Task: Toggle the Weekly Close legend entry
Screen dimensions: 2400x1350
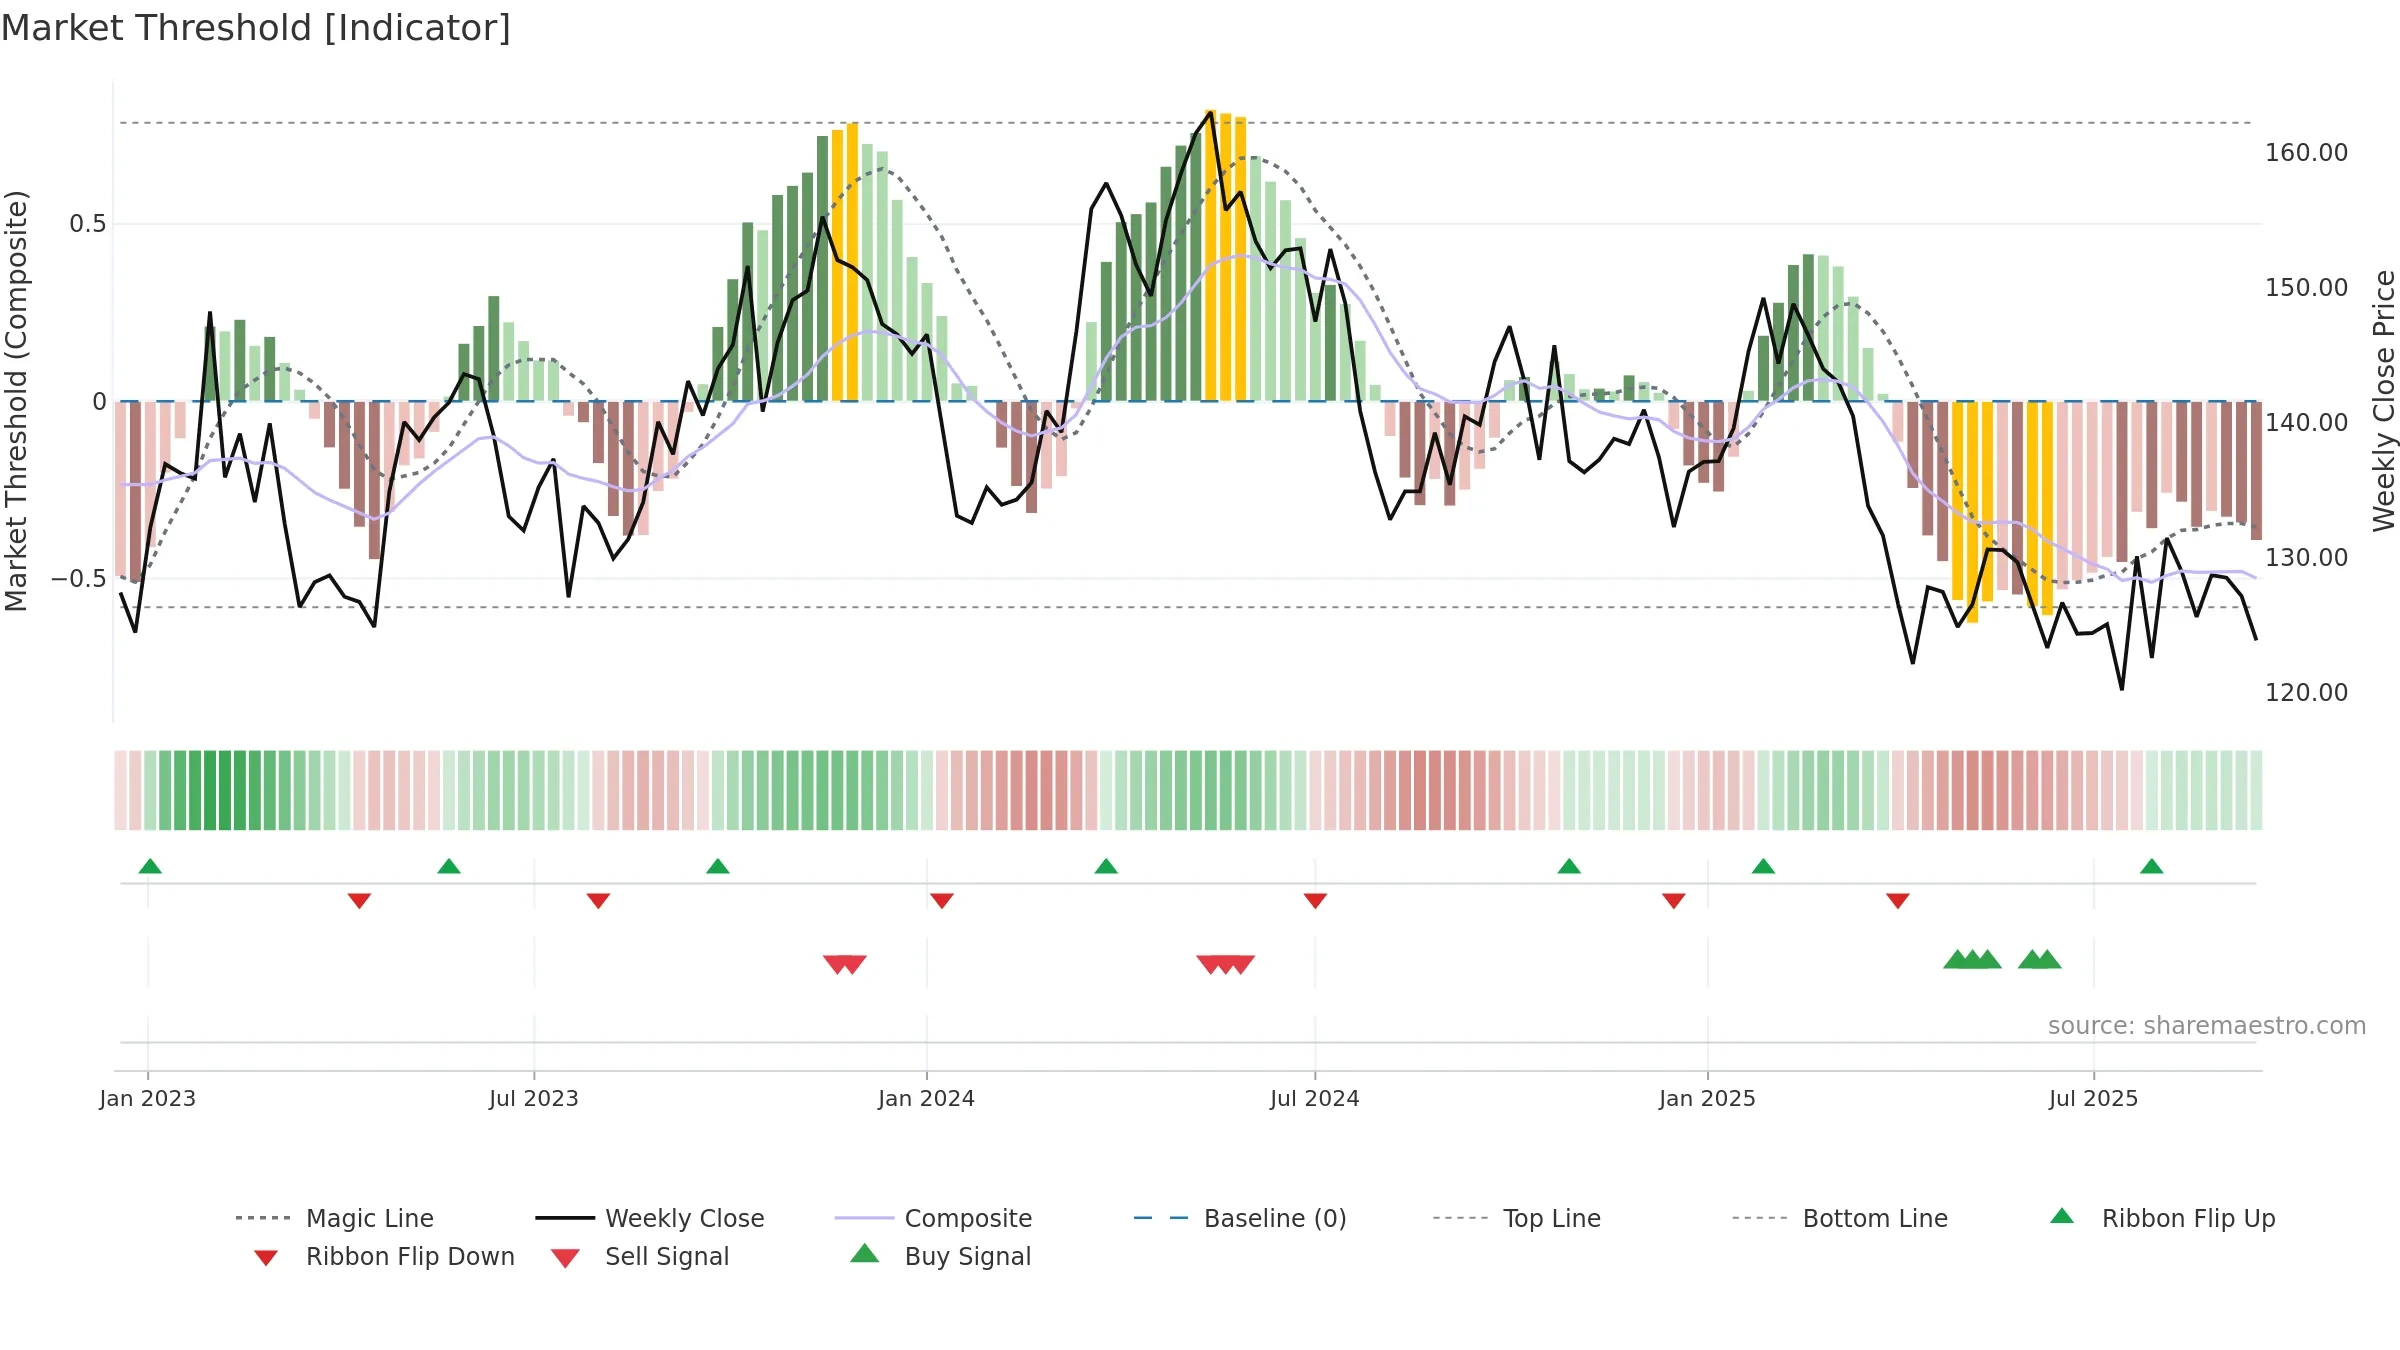Action: coord(649,1218)
